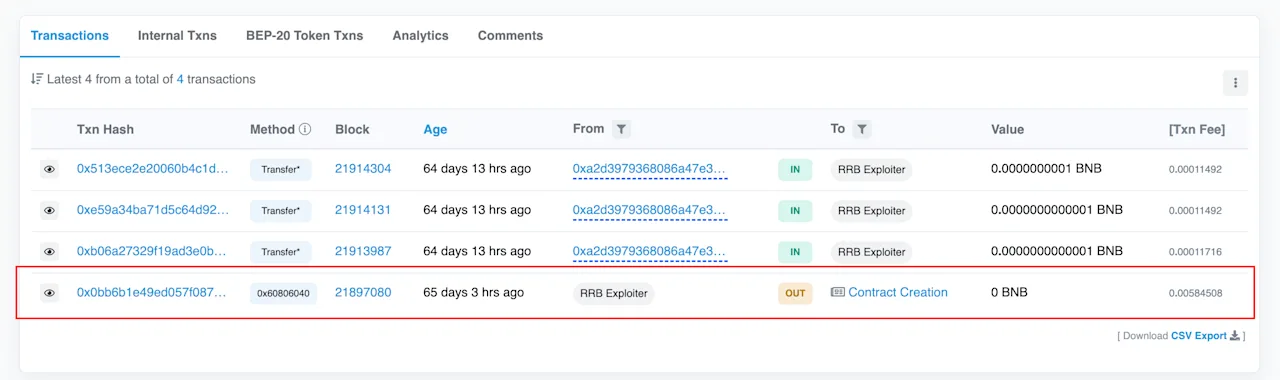
Task: Click Transfer* method badge for block 21913987
Action: [x=281, y=252]
